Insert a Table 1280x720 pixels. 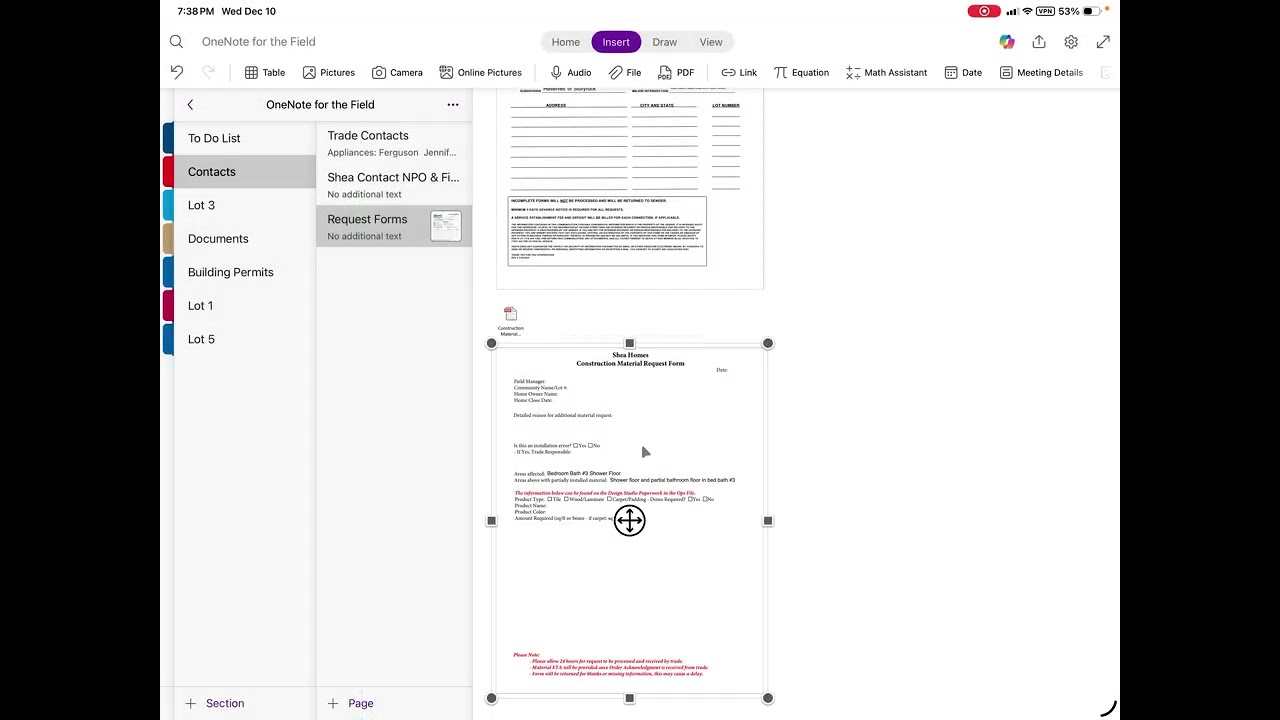pyautogui.click(x=265, y=72)
